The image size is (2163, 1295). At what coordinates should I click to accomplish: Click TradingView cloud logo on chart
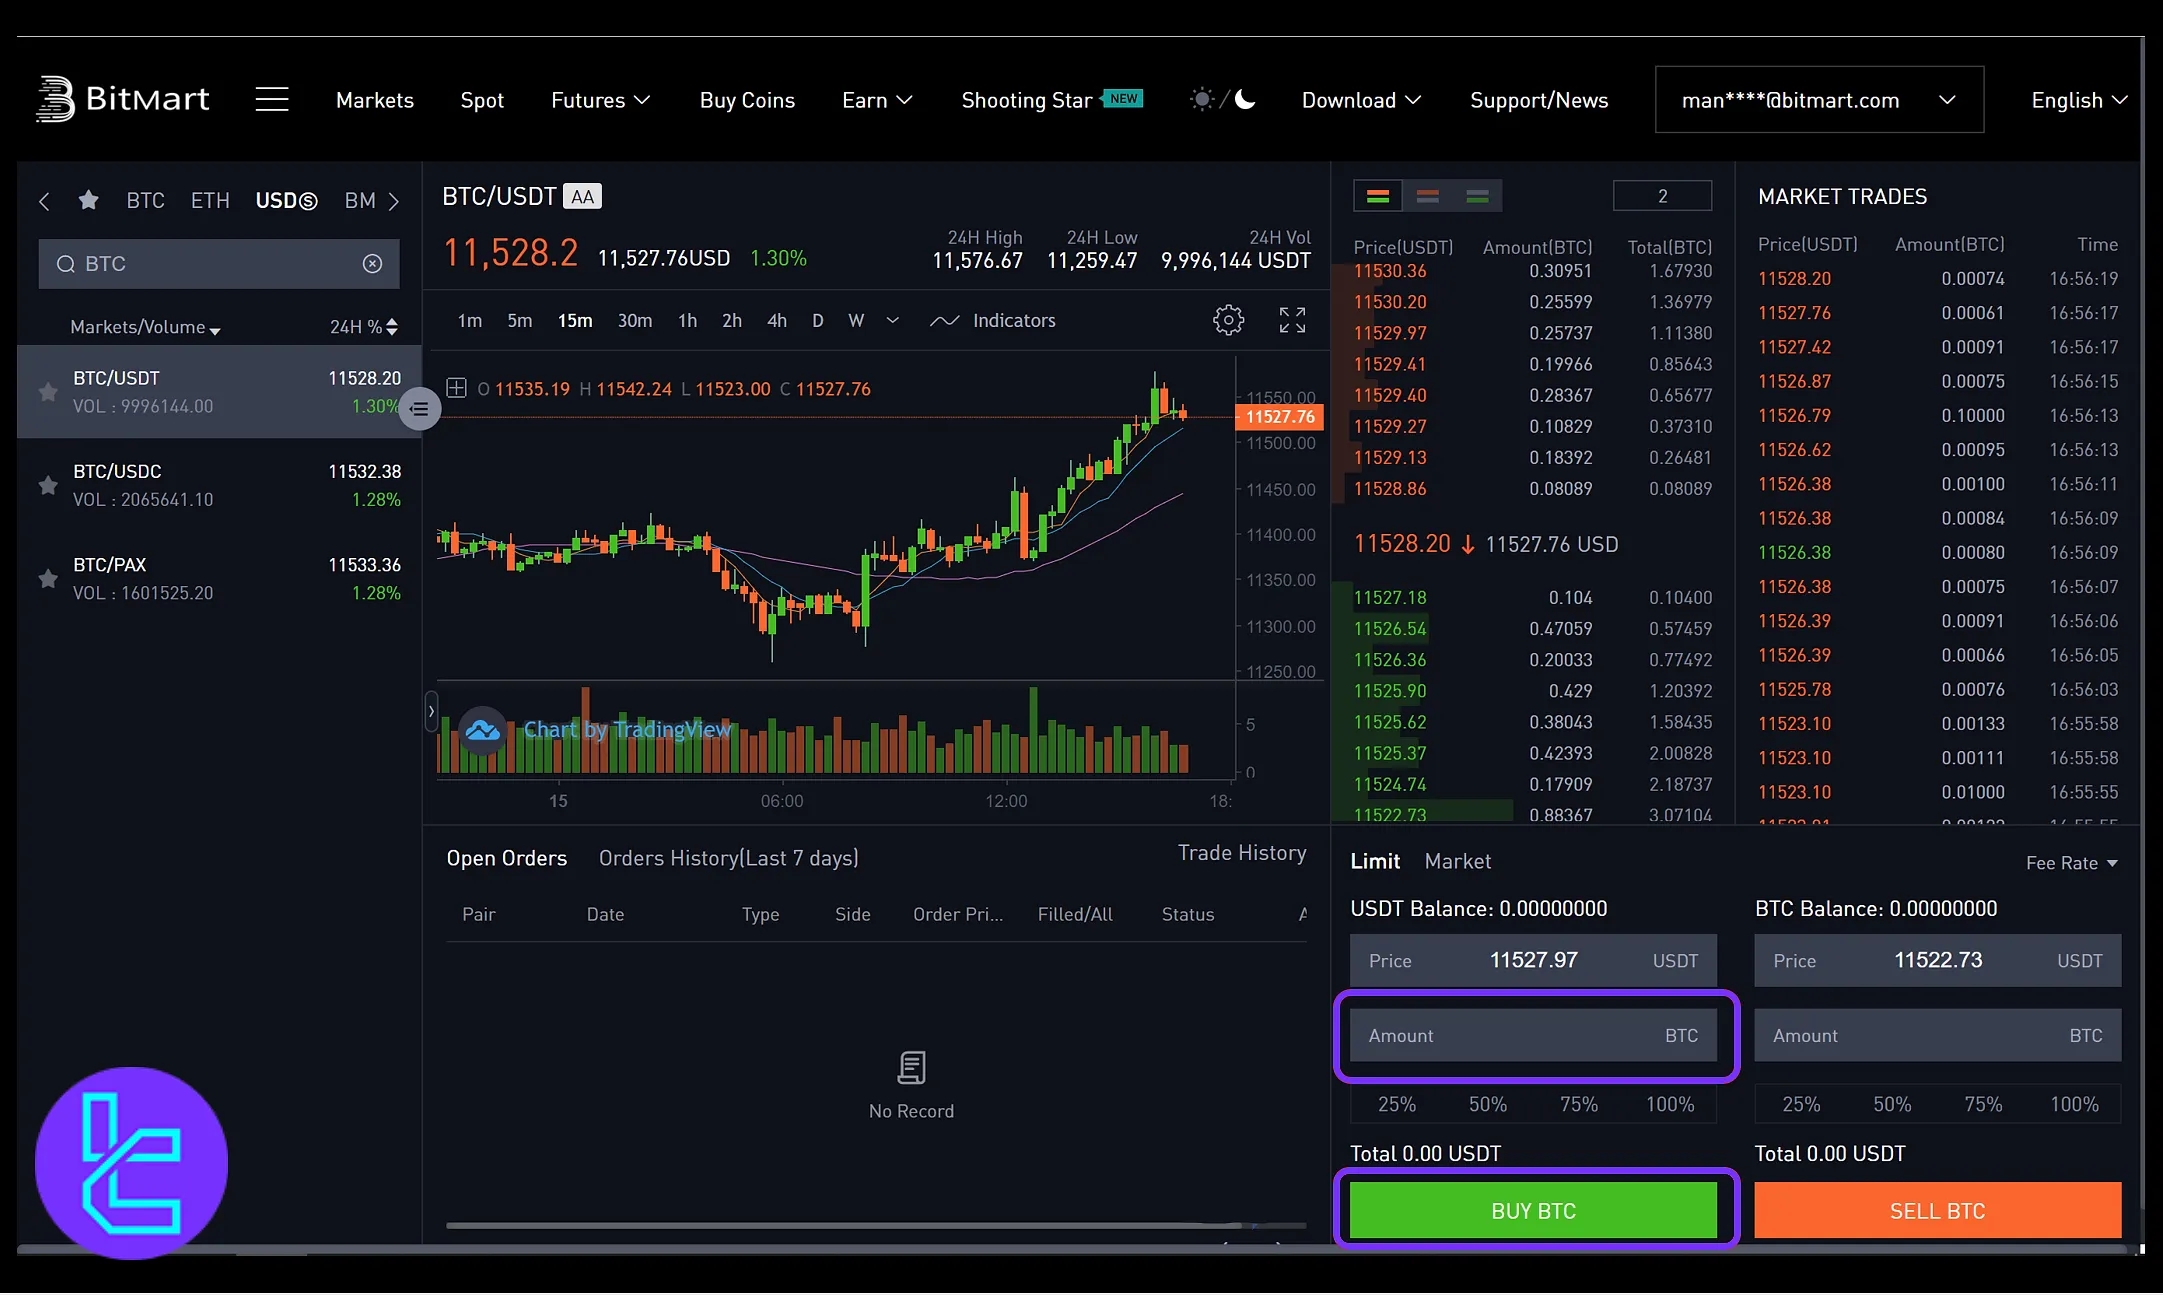click(483, 730)
